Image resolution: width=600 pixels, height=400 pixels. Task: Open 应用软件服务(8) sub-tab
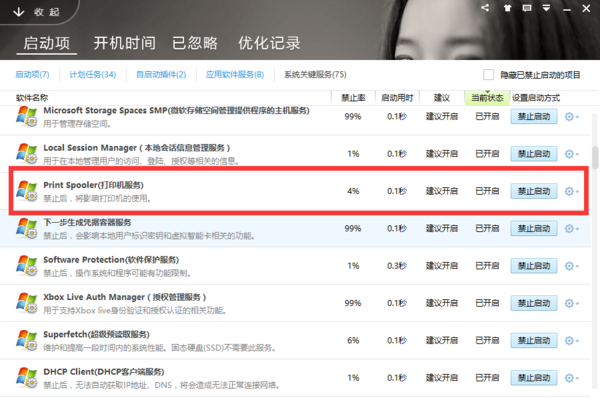coord(235,74)
